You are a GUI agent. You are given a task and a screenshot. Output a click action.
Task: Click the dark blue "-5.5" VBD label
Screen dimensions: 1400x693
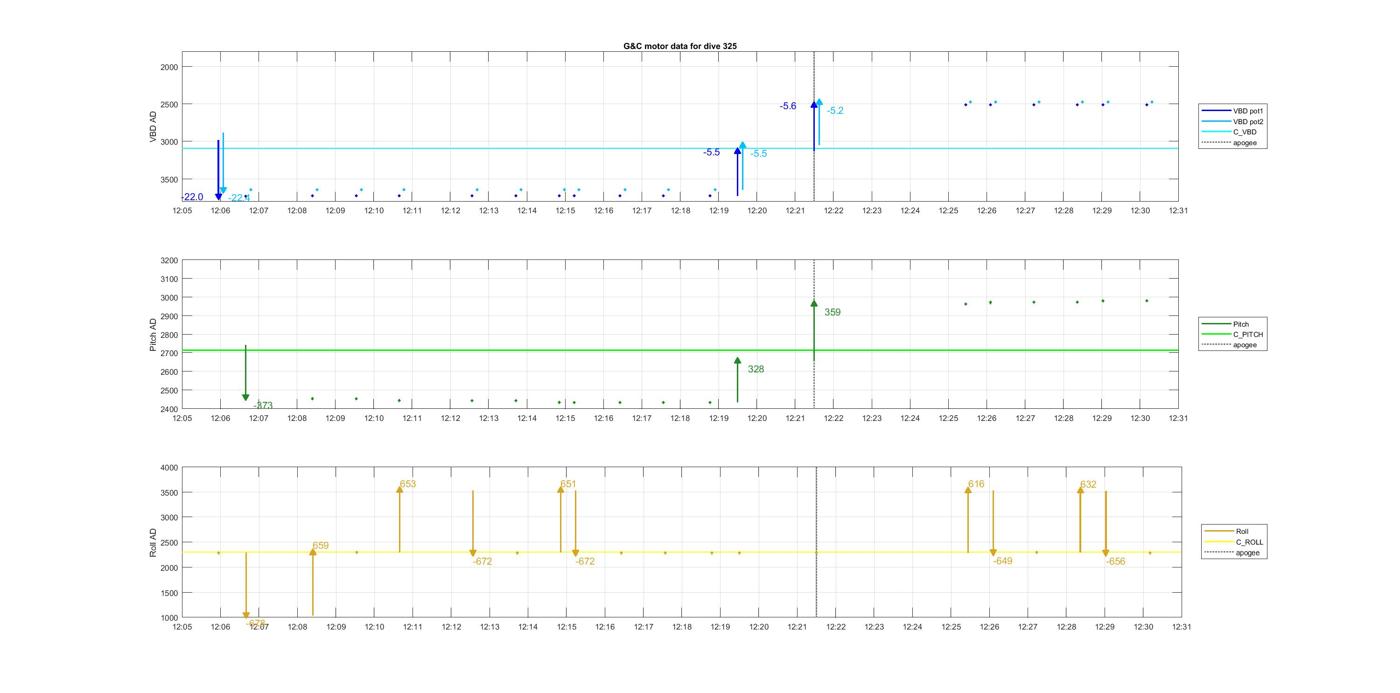click(711, 152)
